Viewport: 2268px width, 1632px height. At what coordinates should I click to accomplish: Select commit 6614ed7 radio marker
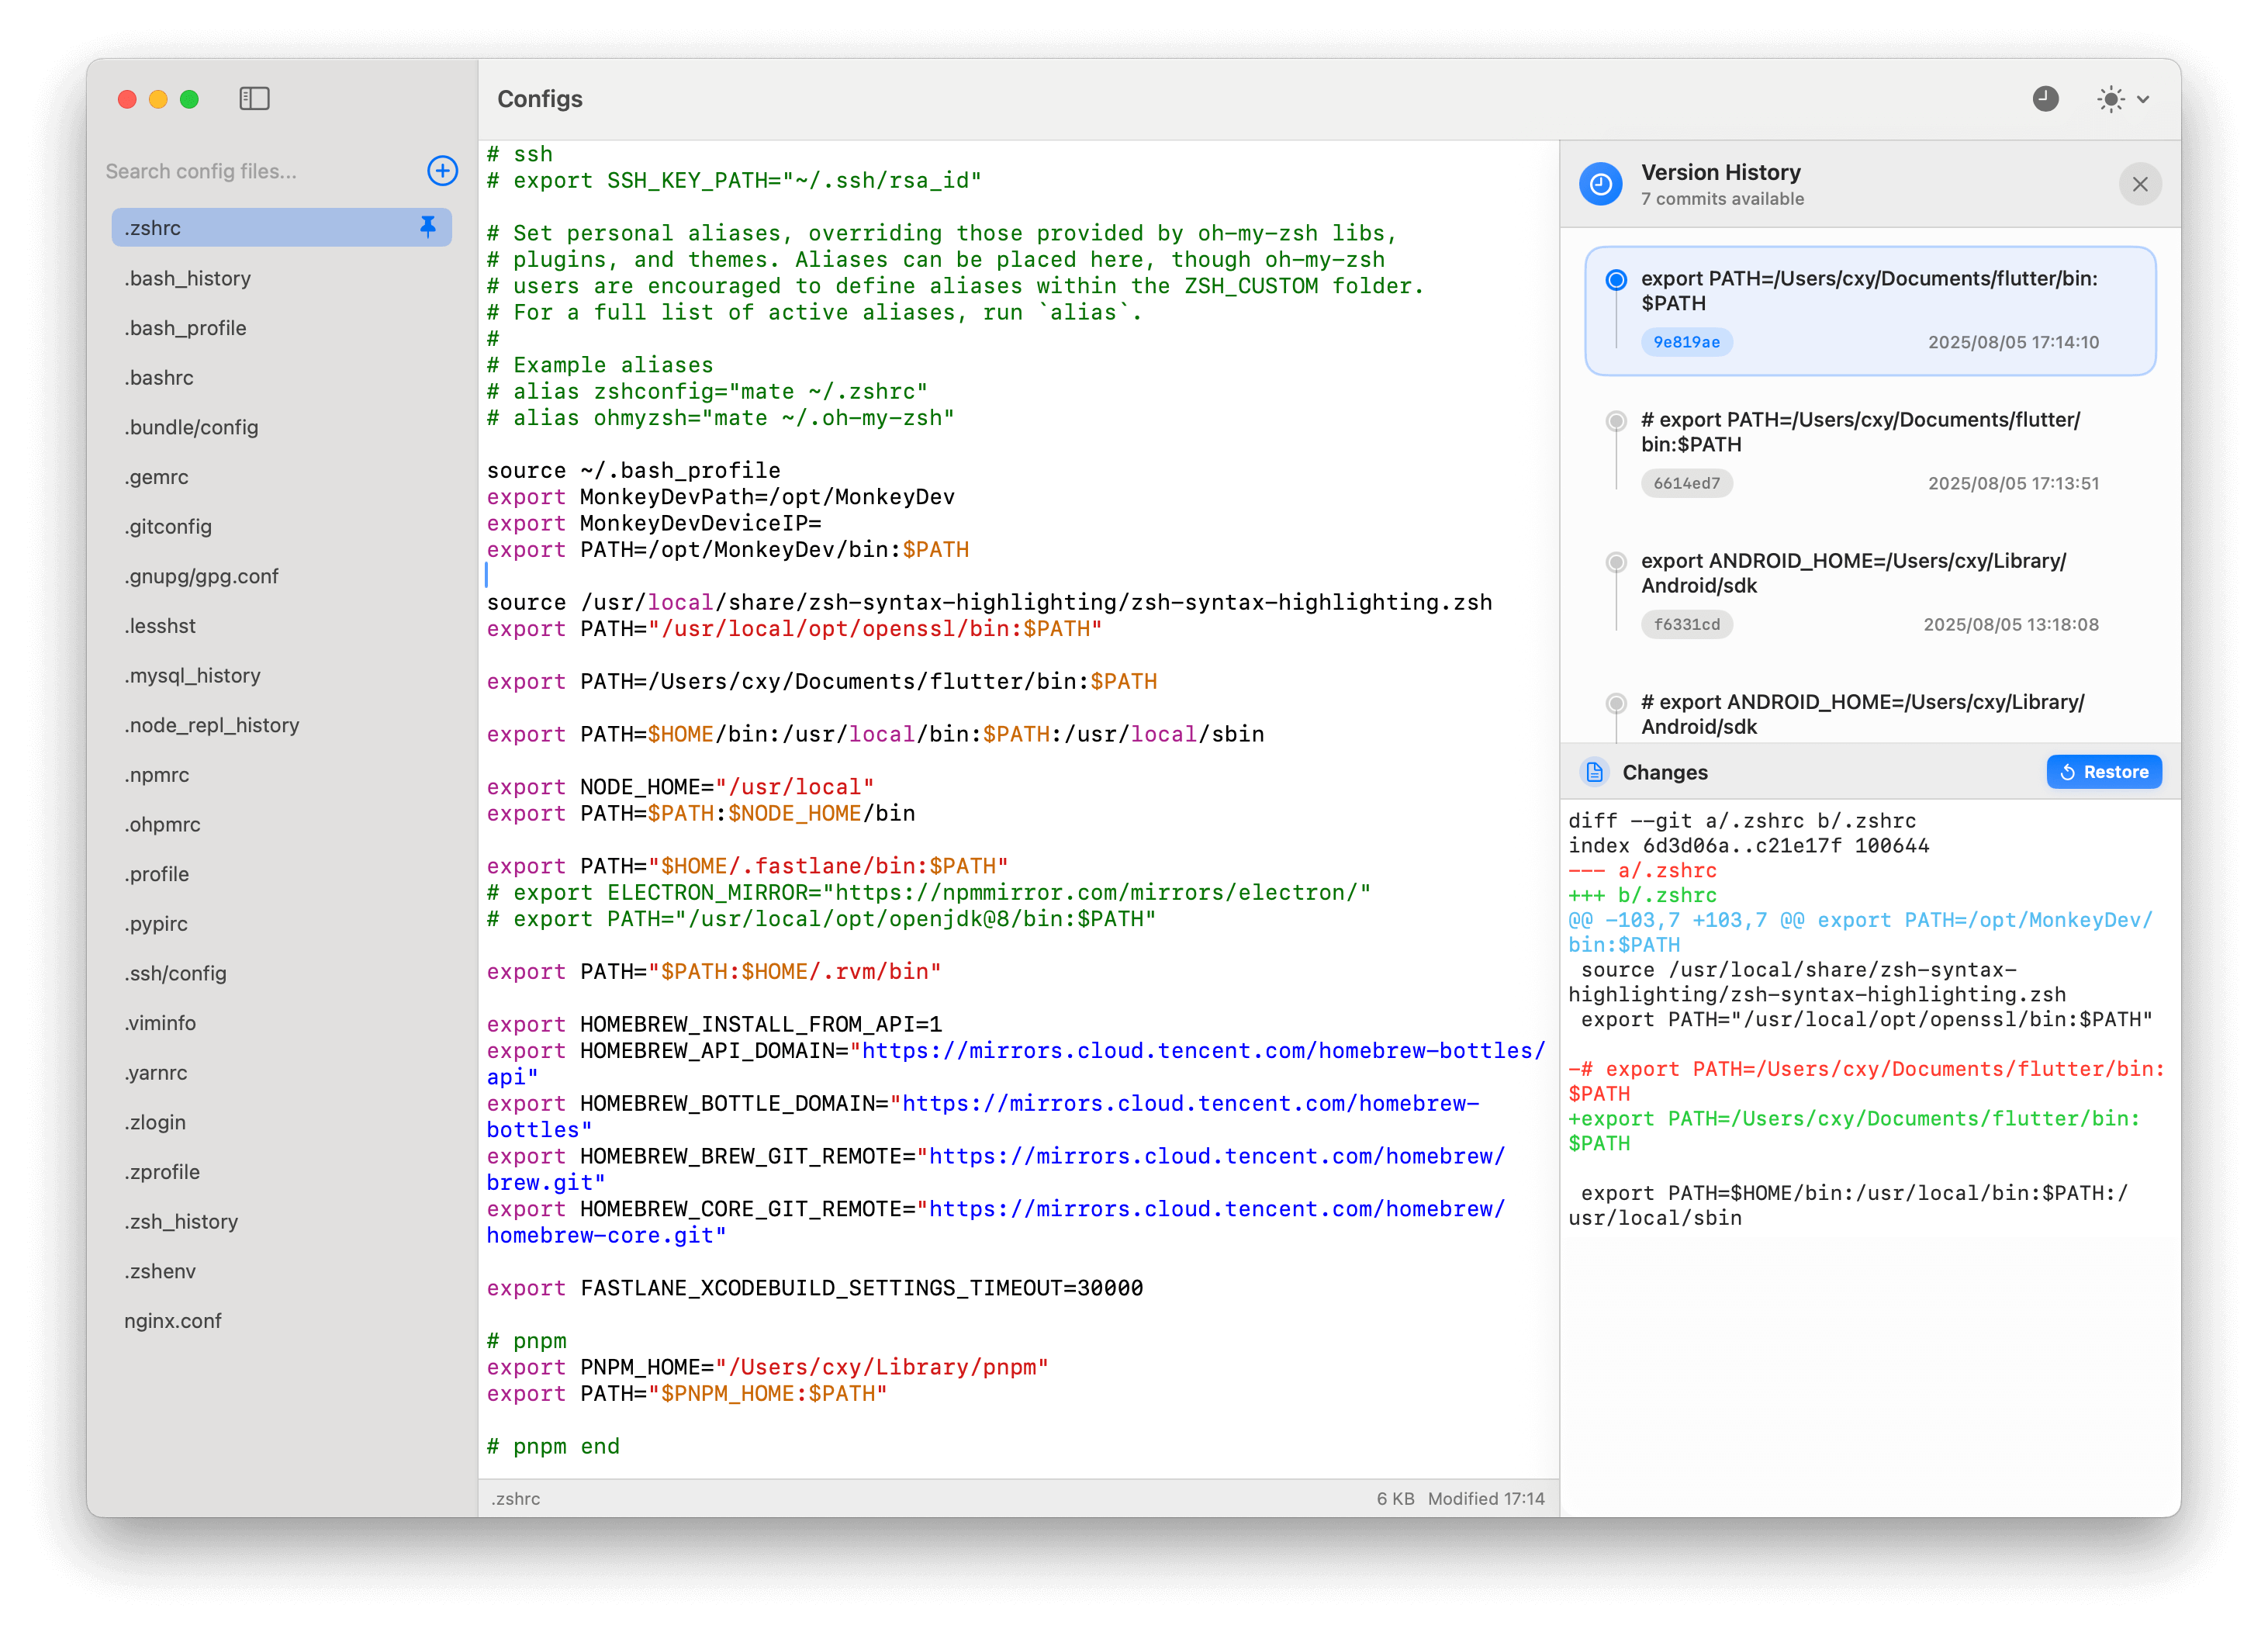(1615, 421)
